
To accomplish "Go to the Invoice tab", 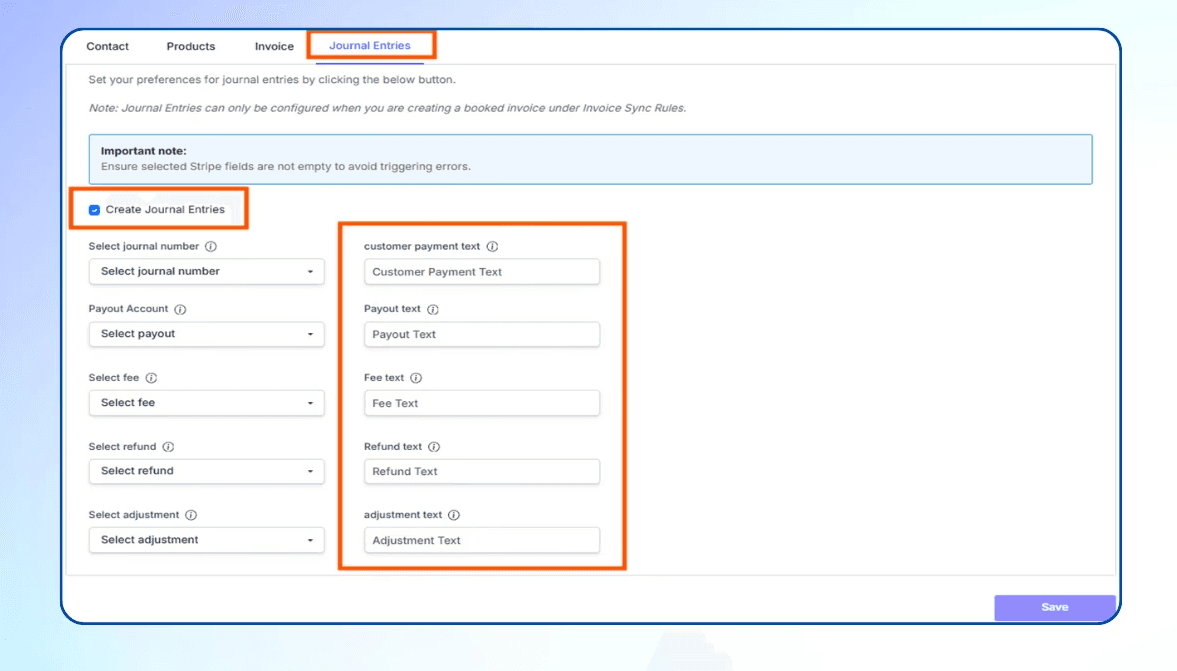I will point(274,47).
